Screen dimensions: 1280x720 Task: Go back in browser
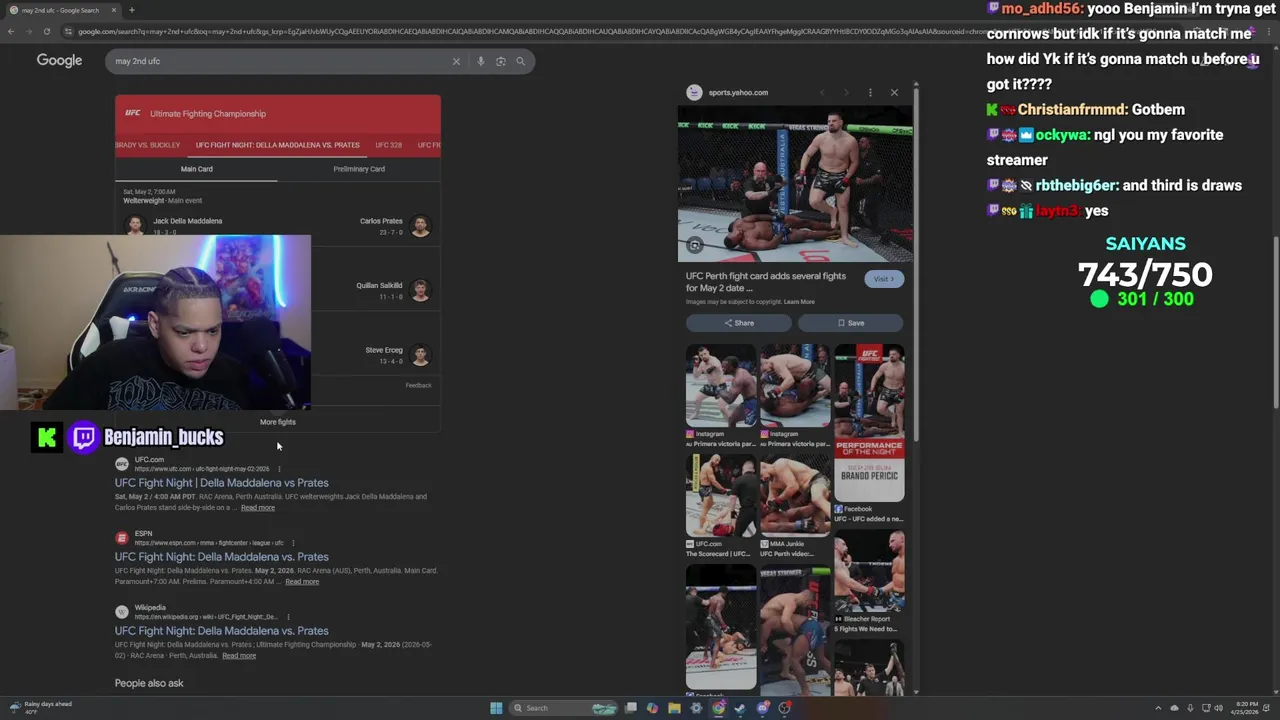tap(10, 31)
